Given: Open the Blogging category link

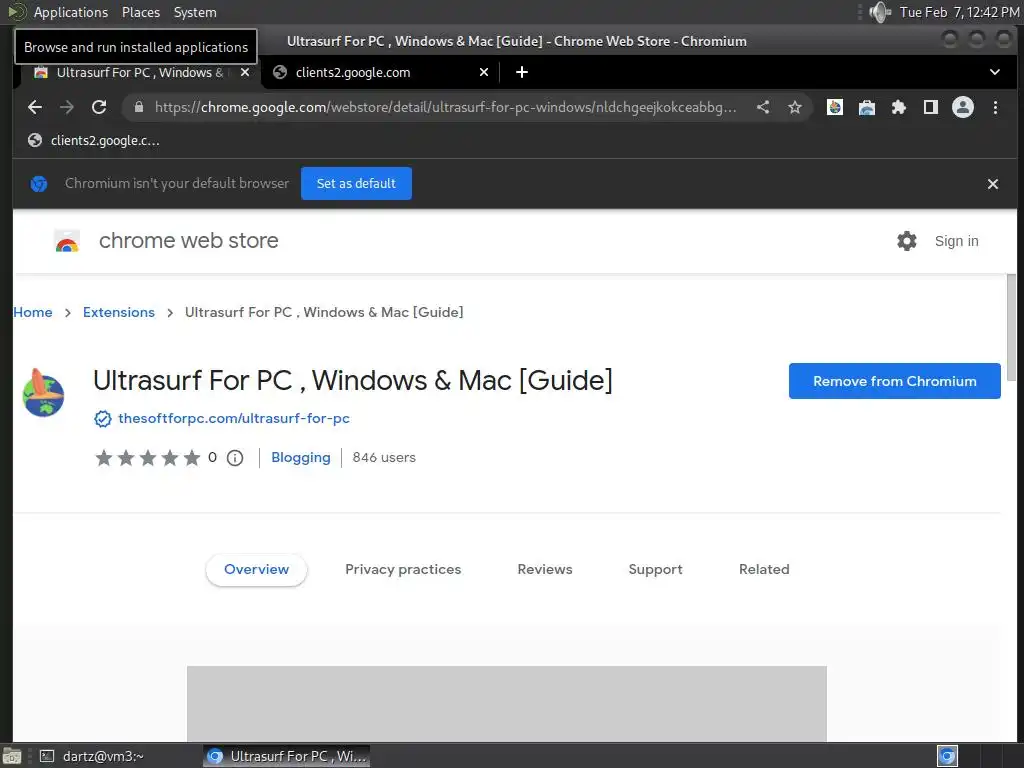Looking at the screenshot, I should tap(300, 457).
